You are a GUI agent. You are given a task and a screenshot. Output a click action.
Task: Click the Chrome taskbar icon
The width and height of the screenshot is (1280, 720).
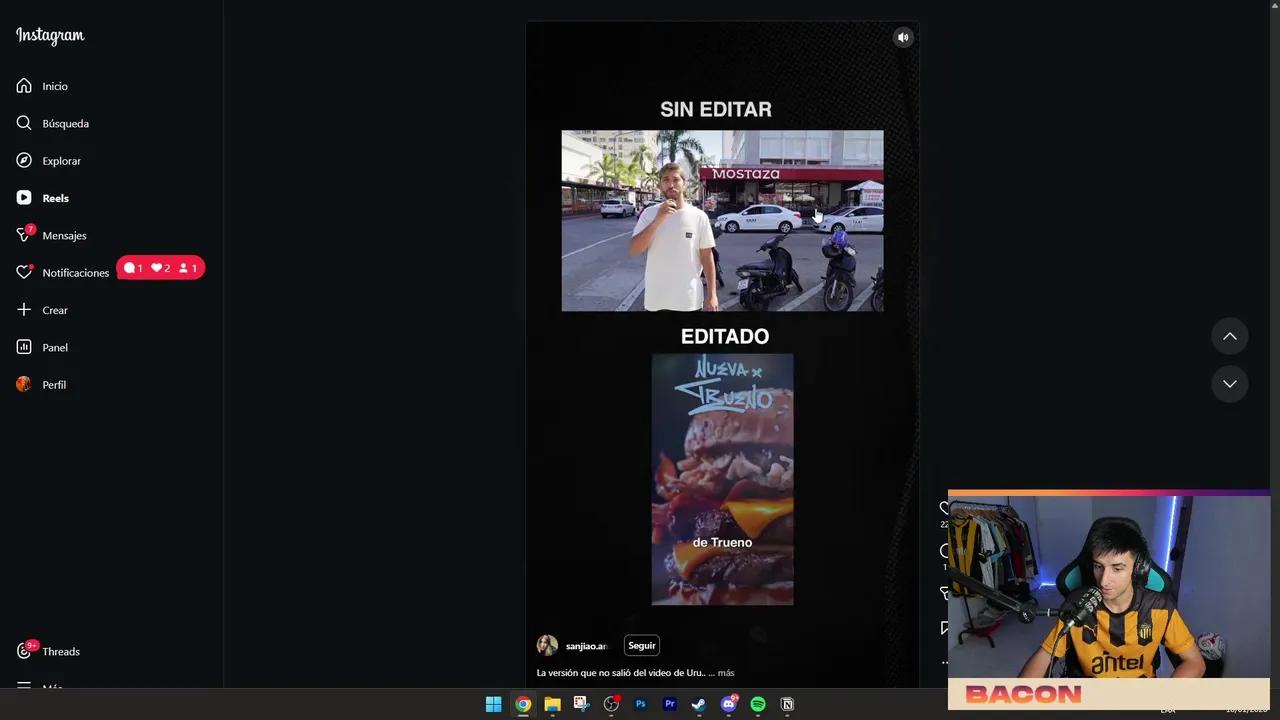[x=523, y=704]
